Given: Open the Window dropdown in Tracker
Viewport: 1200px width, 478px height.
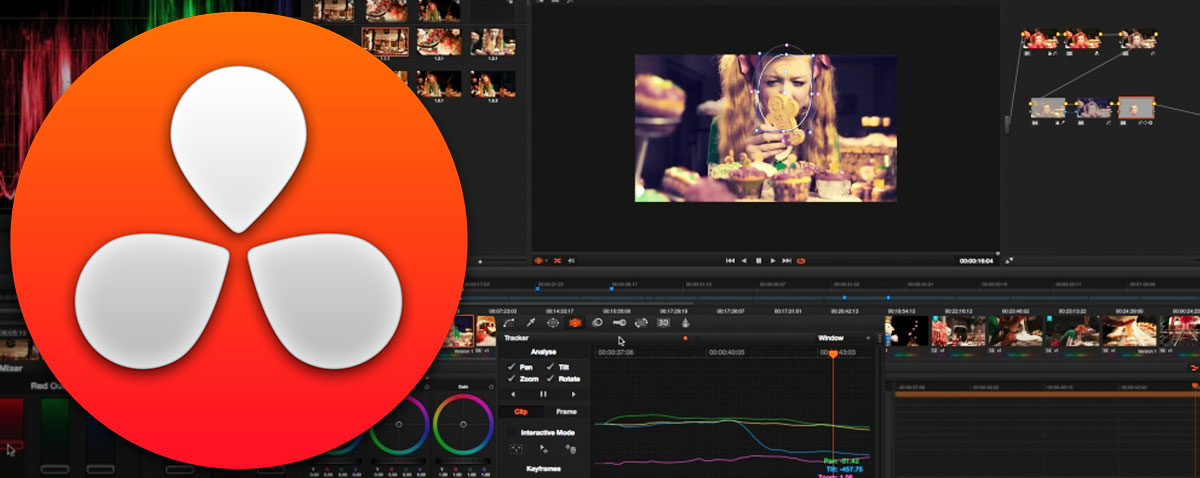Looking at the screenshot, I should pos(843,338).
